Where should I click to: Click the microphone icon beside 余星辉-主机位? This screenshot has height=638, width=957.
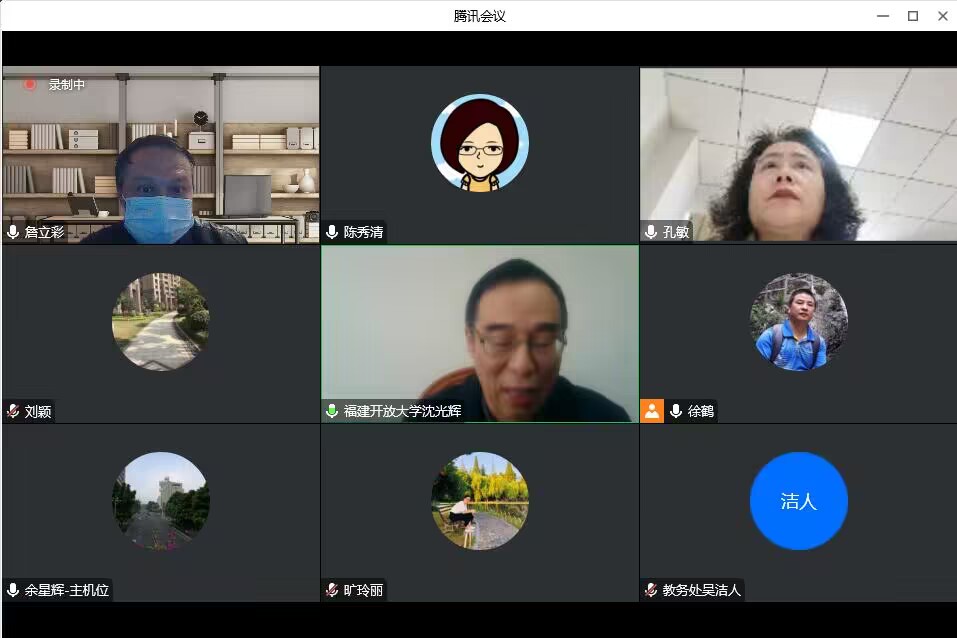click(x=13, y=590)
